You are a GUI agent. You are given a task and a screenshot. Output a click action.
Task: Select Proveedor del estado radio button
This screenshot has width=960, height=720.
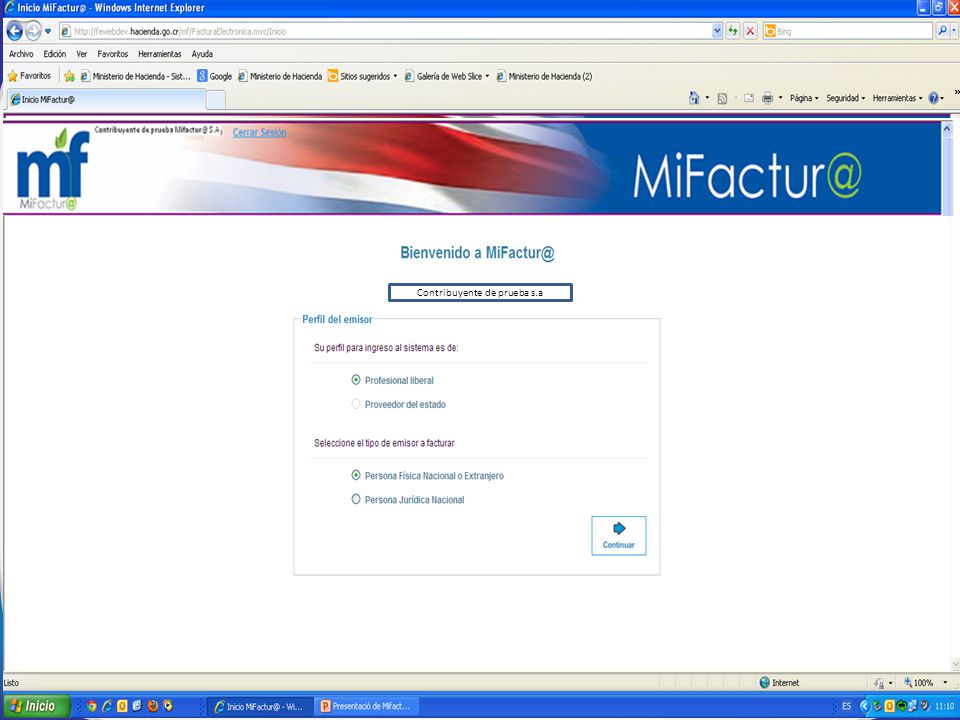pyautogui.click(x=356, y=404)
